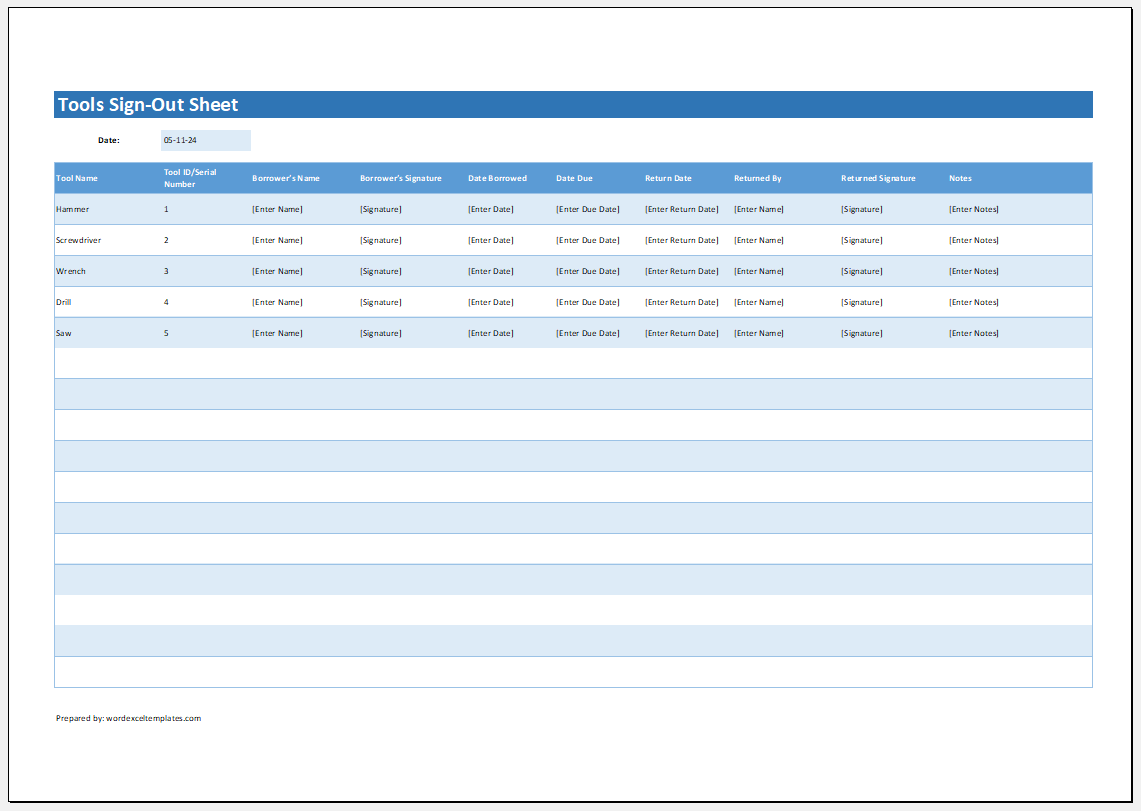The height and width of the screenshot is (811, 1141).
Task: Click the Borrower's Signature column header
Action: (401, 178)
